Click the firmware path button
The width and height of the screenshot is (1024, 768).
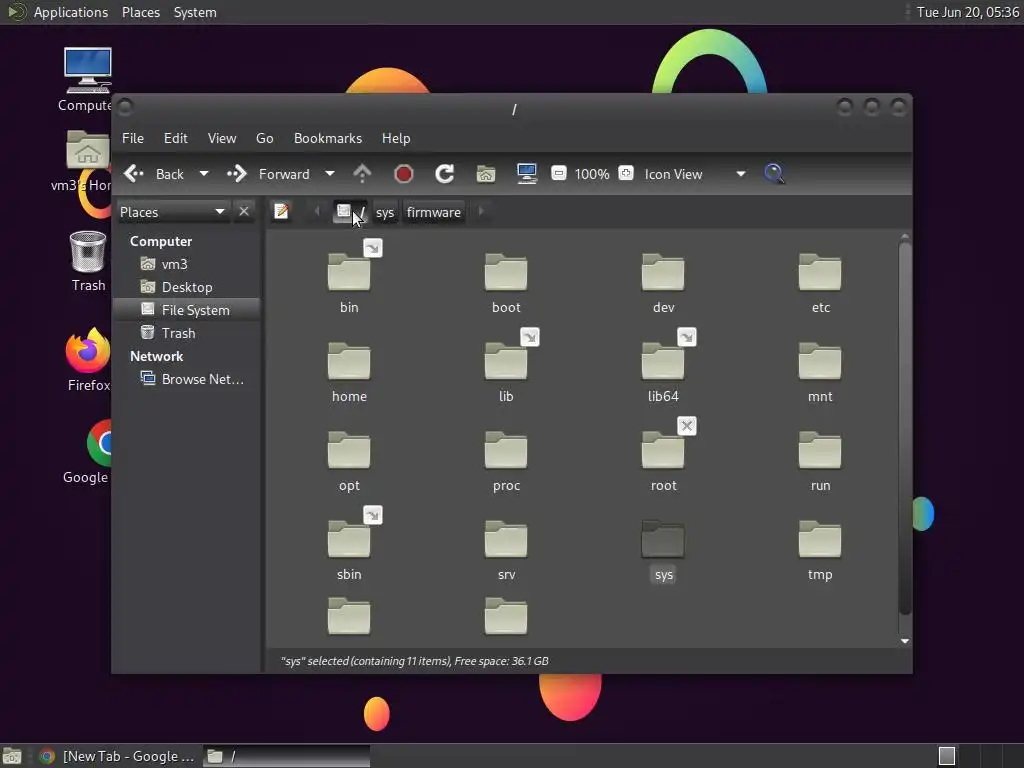pyautogui.click(x=434, y=212)
